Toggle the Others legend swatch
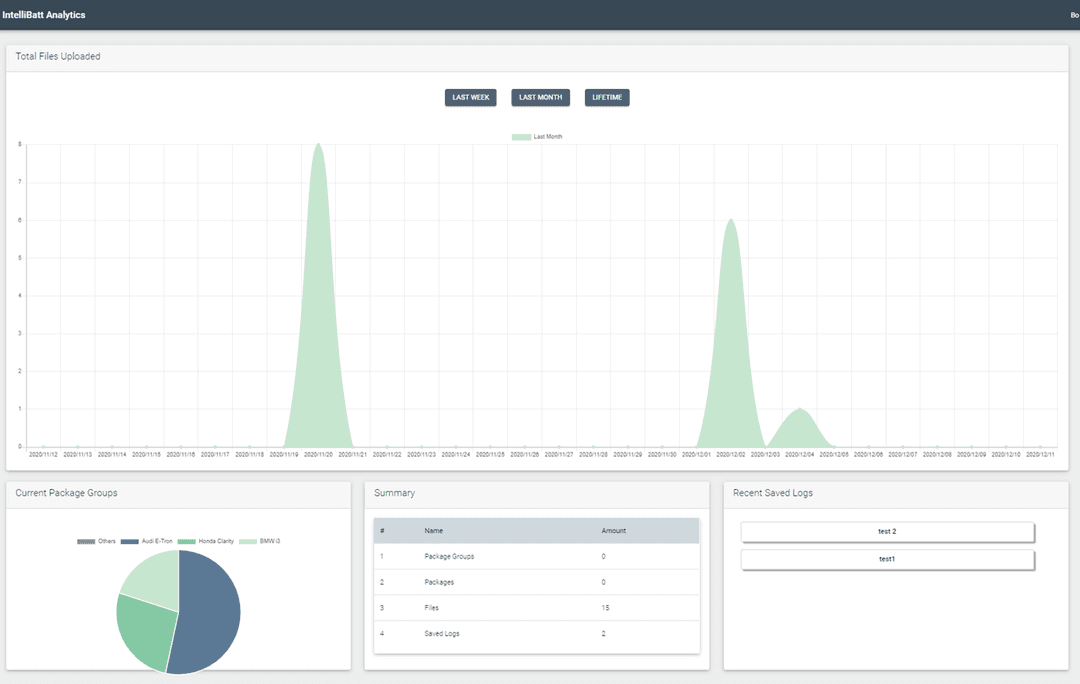 (x=86, y=541)
